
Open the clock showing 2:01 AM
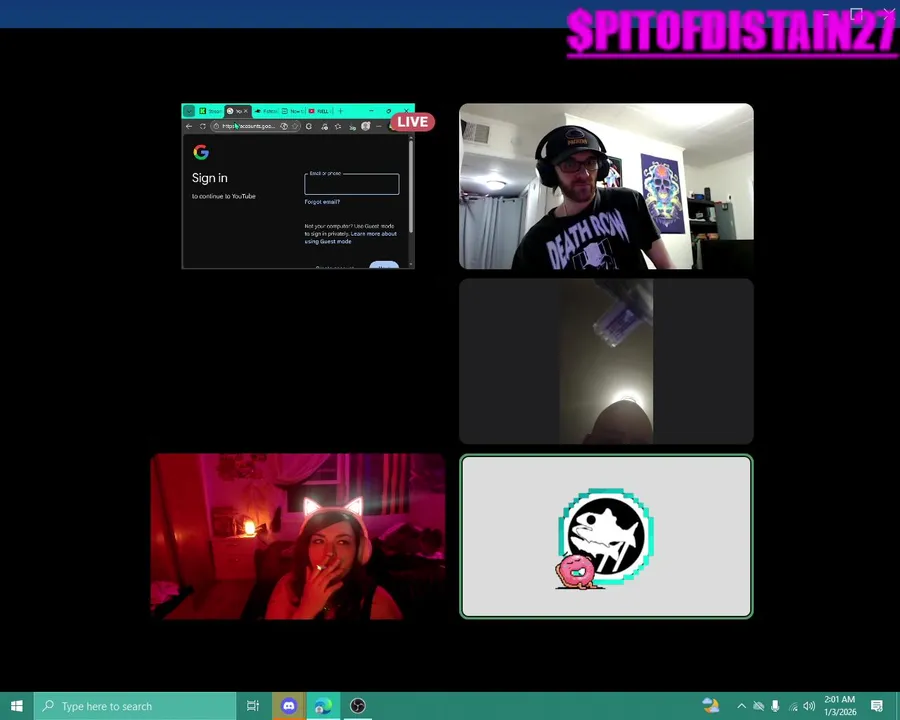pyautogui.click(x=840, y=706)
